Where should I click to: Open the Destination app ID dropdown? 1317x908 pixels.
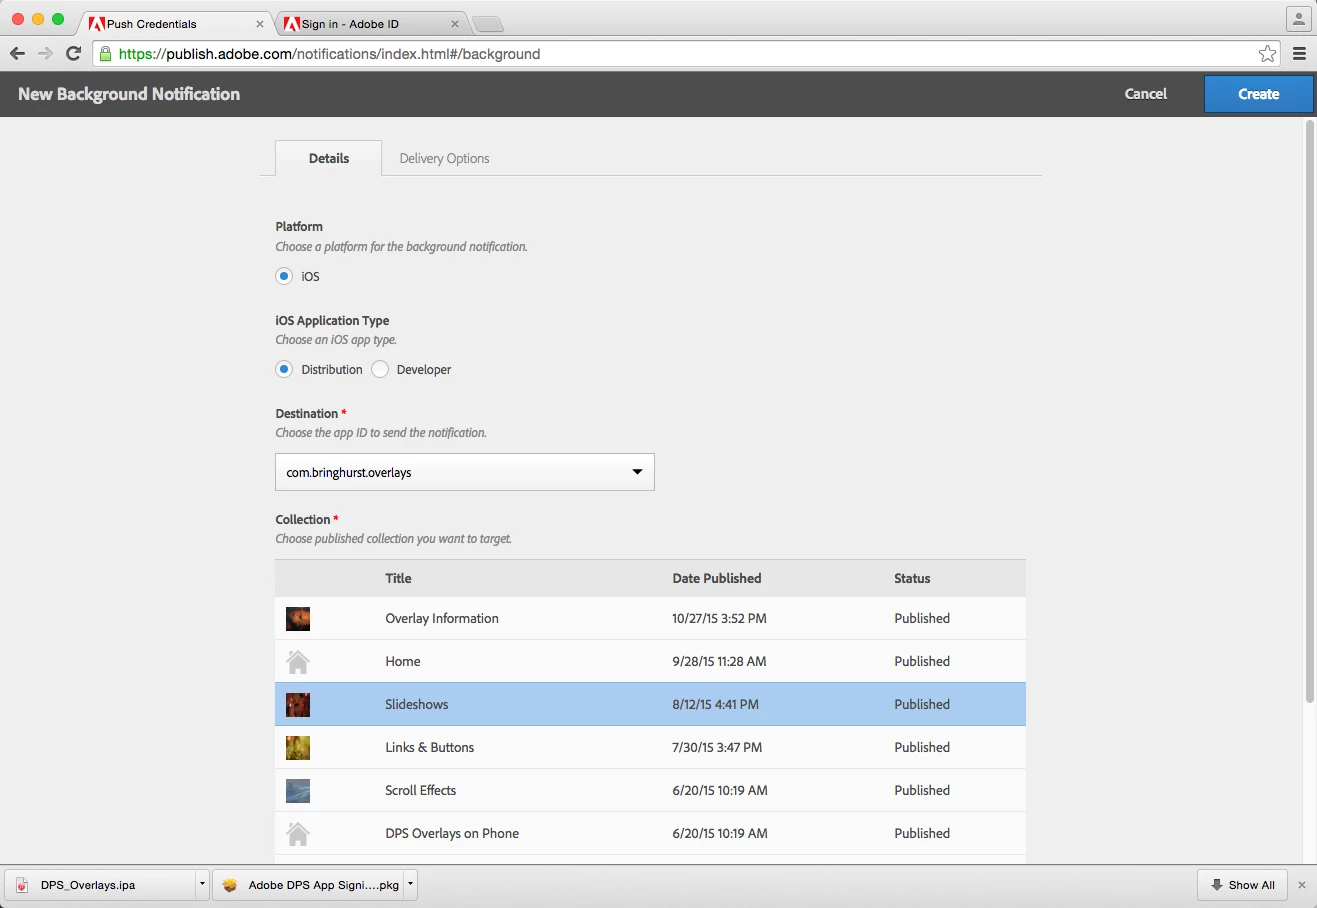click(x=465, y=472)
